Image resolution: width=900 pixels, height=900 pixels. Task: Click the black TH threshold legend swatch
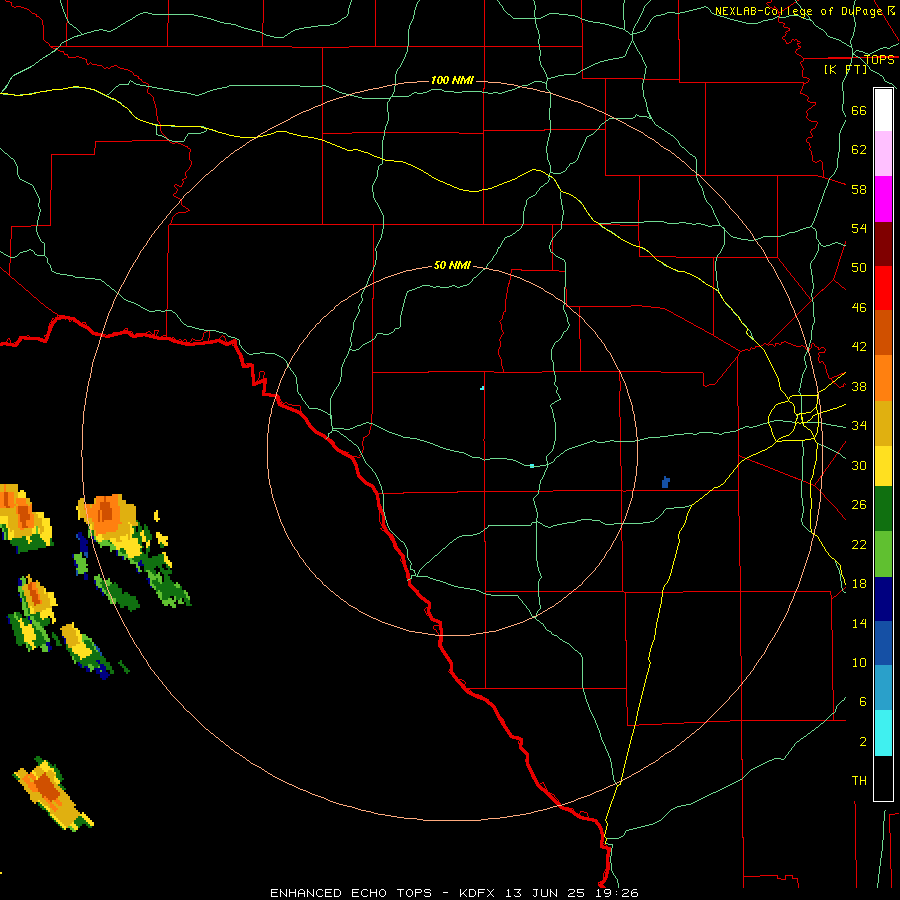(x=883, y=778)
